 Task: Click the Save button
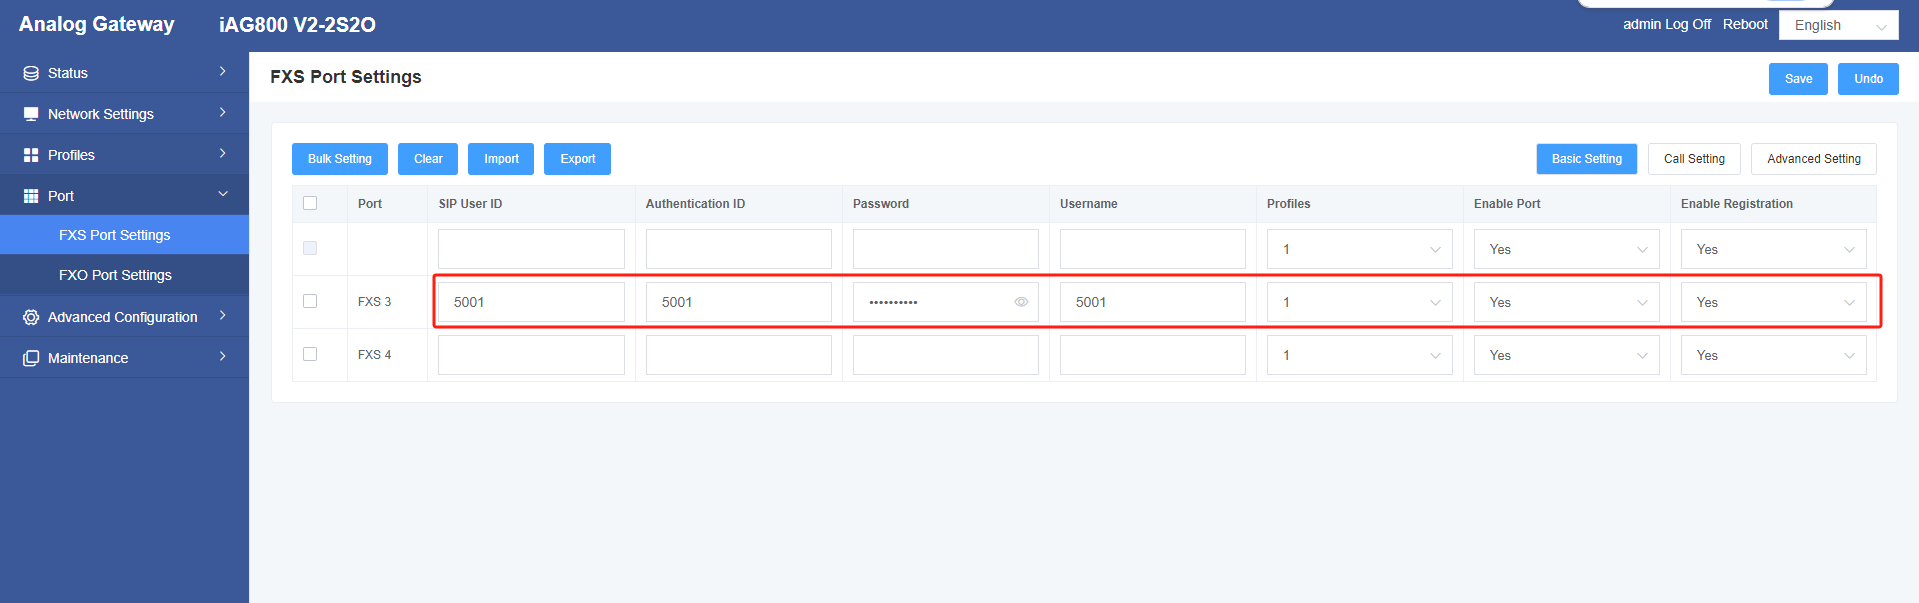click(x=1798, y=79)
